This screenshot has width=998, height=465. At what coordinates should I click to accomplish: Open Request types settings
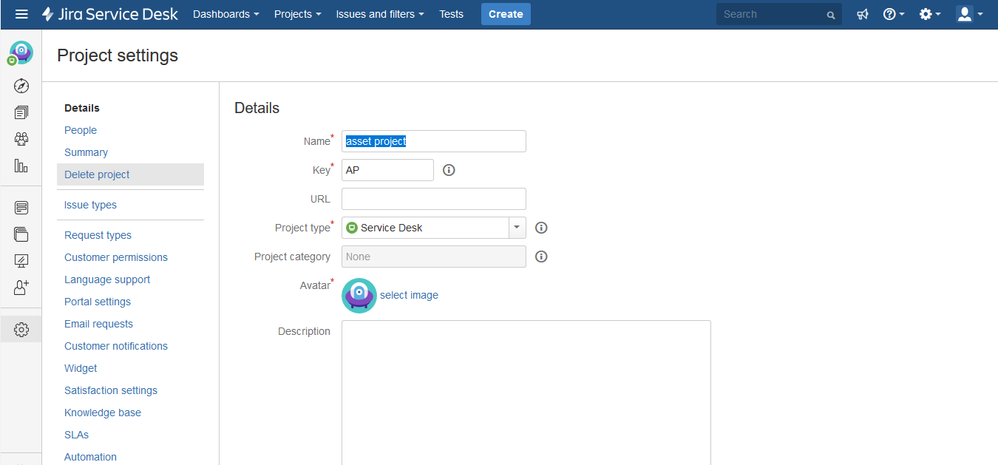[x=98, y=235]
